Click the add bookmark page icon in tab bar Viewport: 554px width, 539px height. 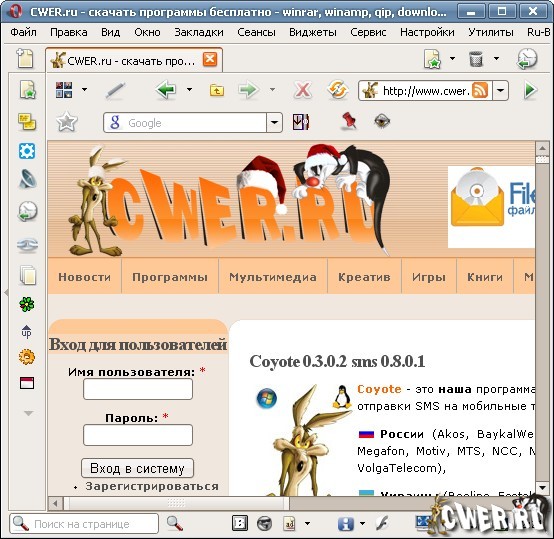click(x=432, y=59)
